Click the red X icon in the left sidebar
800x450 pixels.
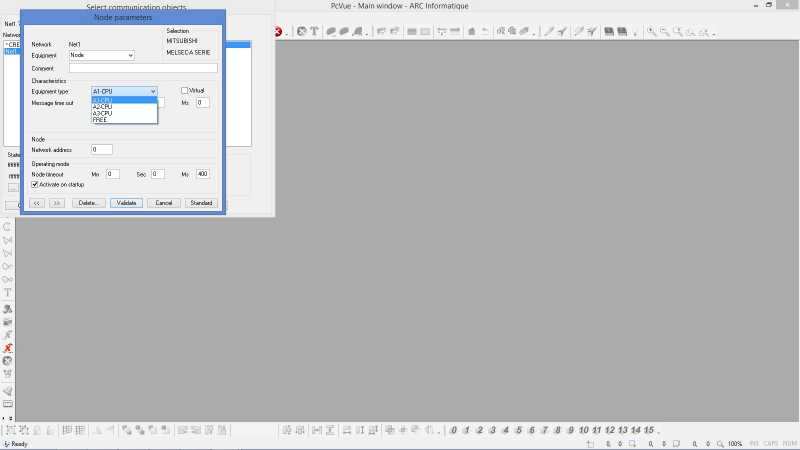click(8, 348)
